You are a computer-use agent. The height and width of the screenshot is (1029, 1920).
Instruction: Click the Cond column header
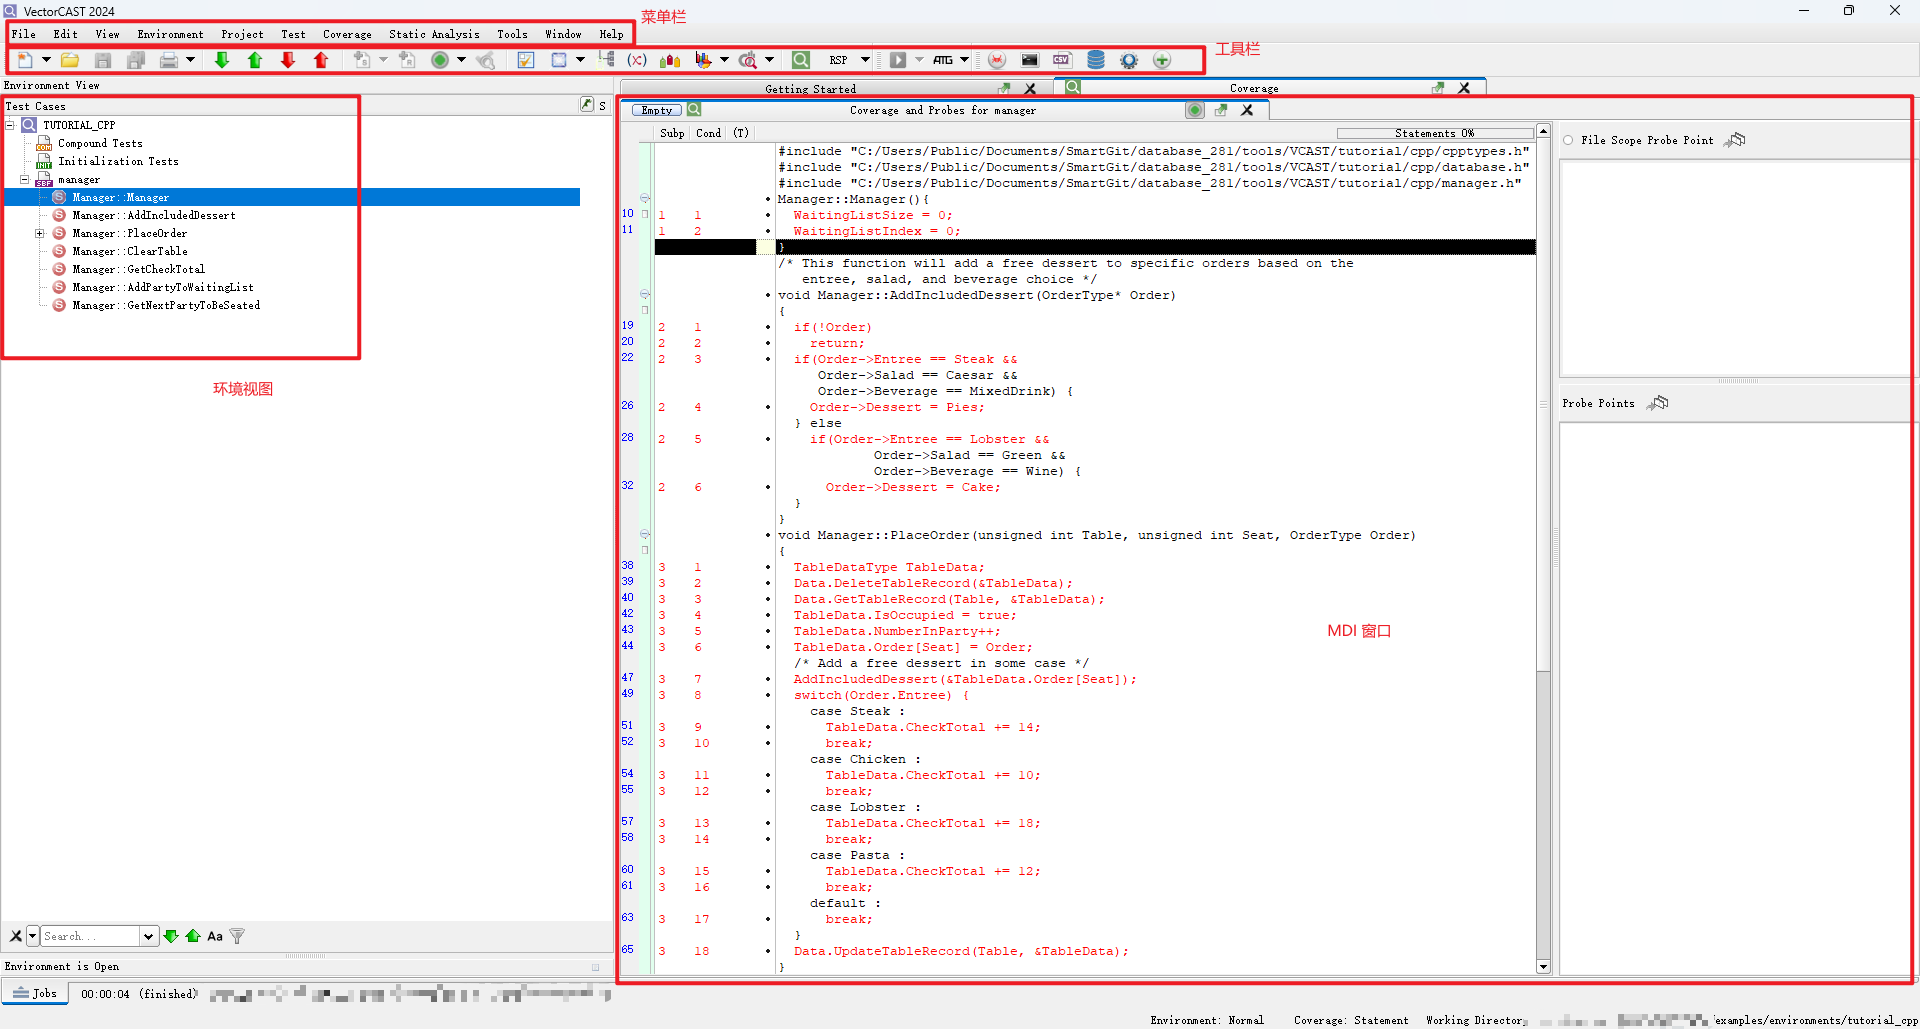(x=708, y=133)
